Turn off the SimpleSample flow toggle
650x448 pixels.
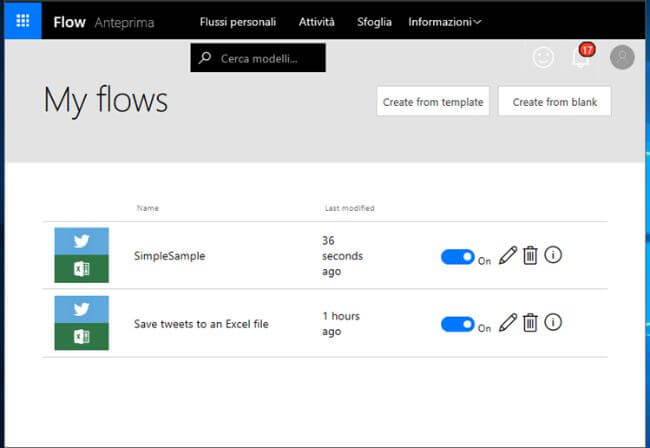click(x=457, y=257)
